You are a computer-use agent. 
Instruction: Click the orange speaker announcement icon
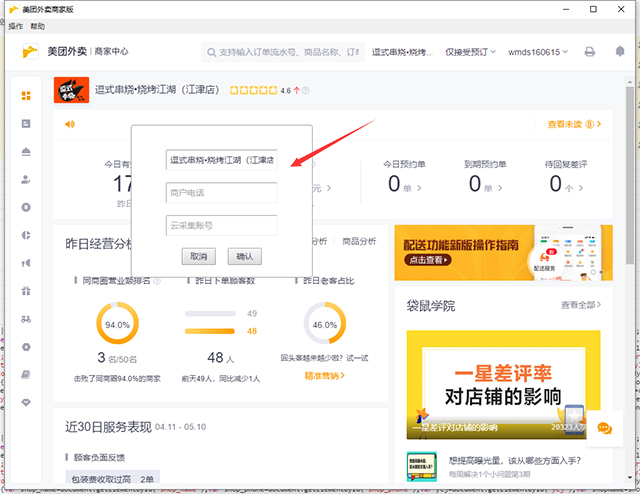pyautogui.click(x=70, y=124)
